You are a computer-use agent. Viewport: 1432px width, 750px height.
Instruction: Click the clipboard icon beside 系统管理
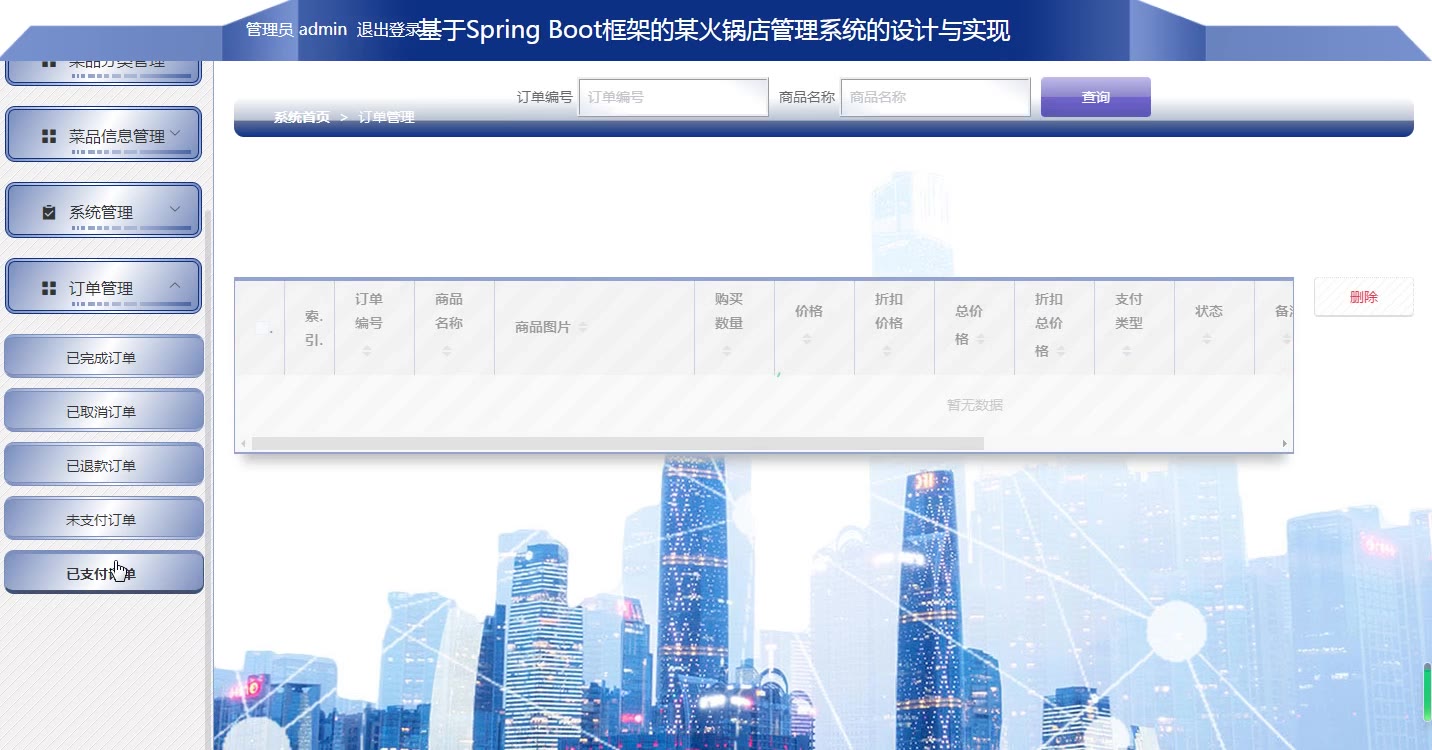pos(48,212)
